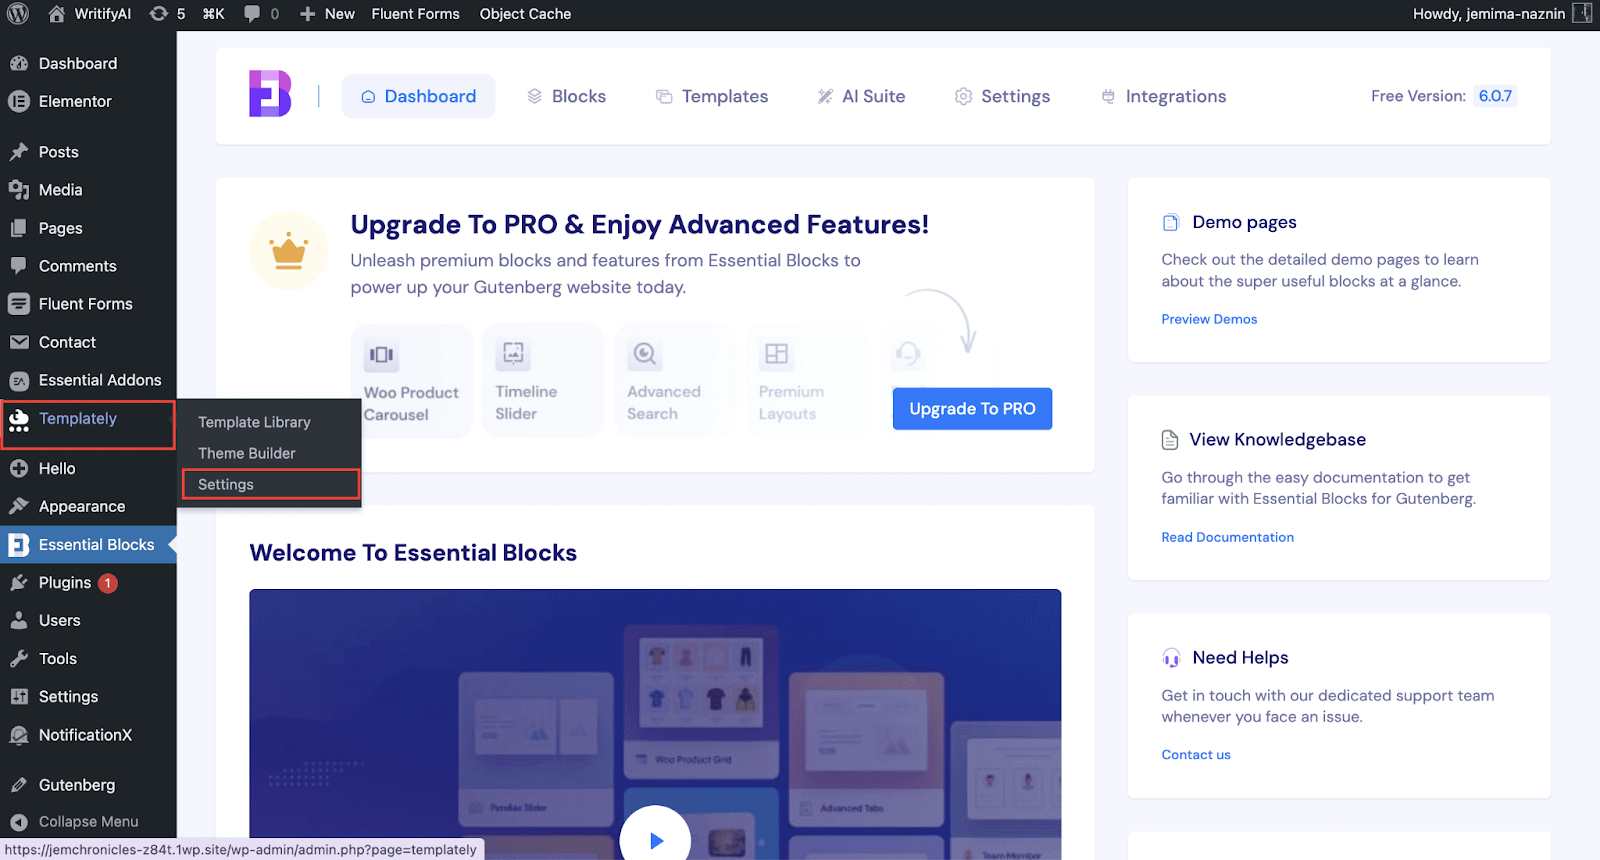Open the Howdy, jemima-naznin account menu
Viewport: 1600px width, 860px height.
click(1501, 14)
